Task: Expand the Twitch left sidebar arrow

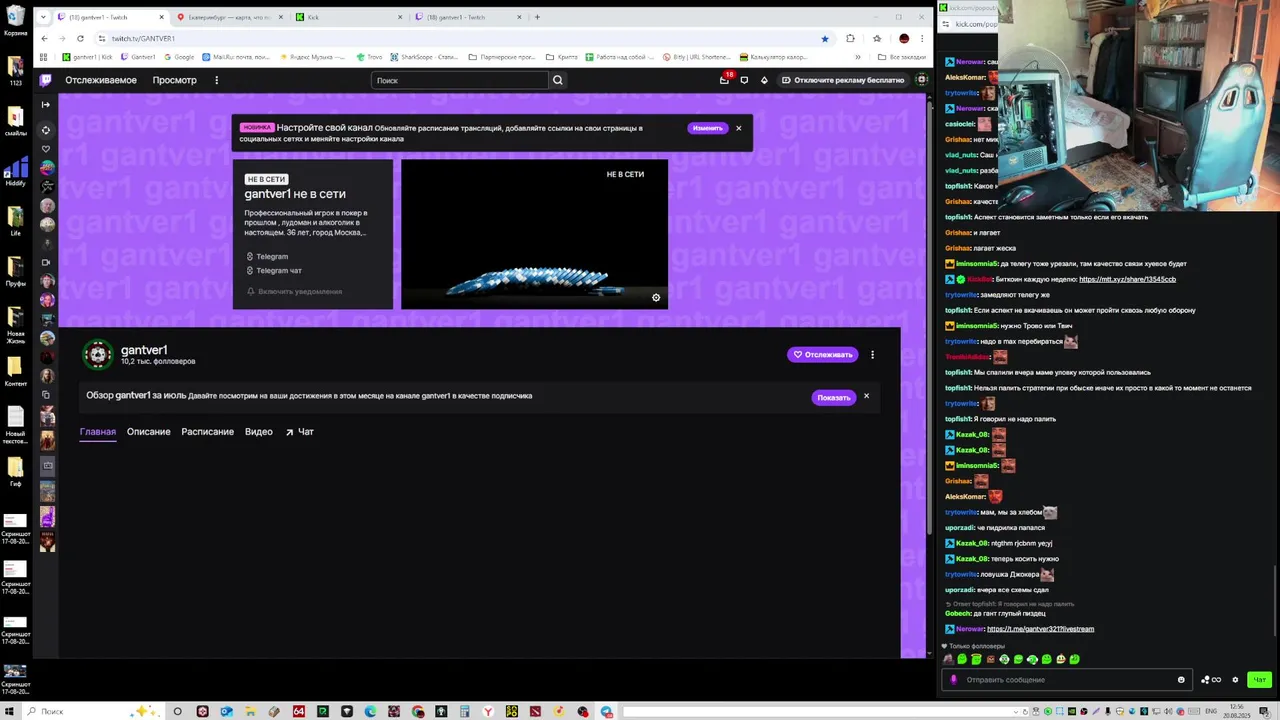Action: 46,104
